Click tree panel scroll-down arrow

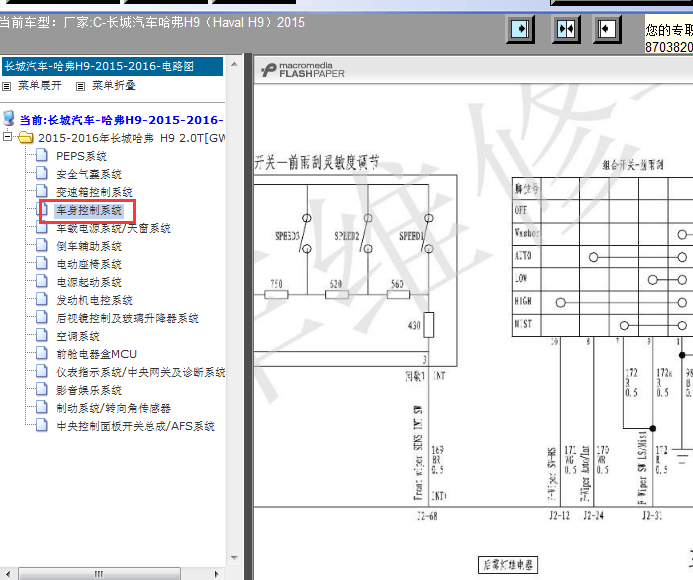point(234,558)
